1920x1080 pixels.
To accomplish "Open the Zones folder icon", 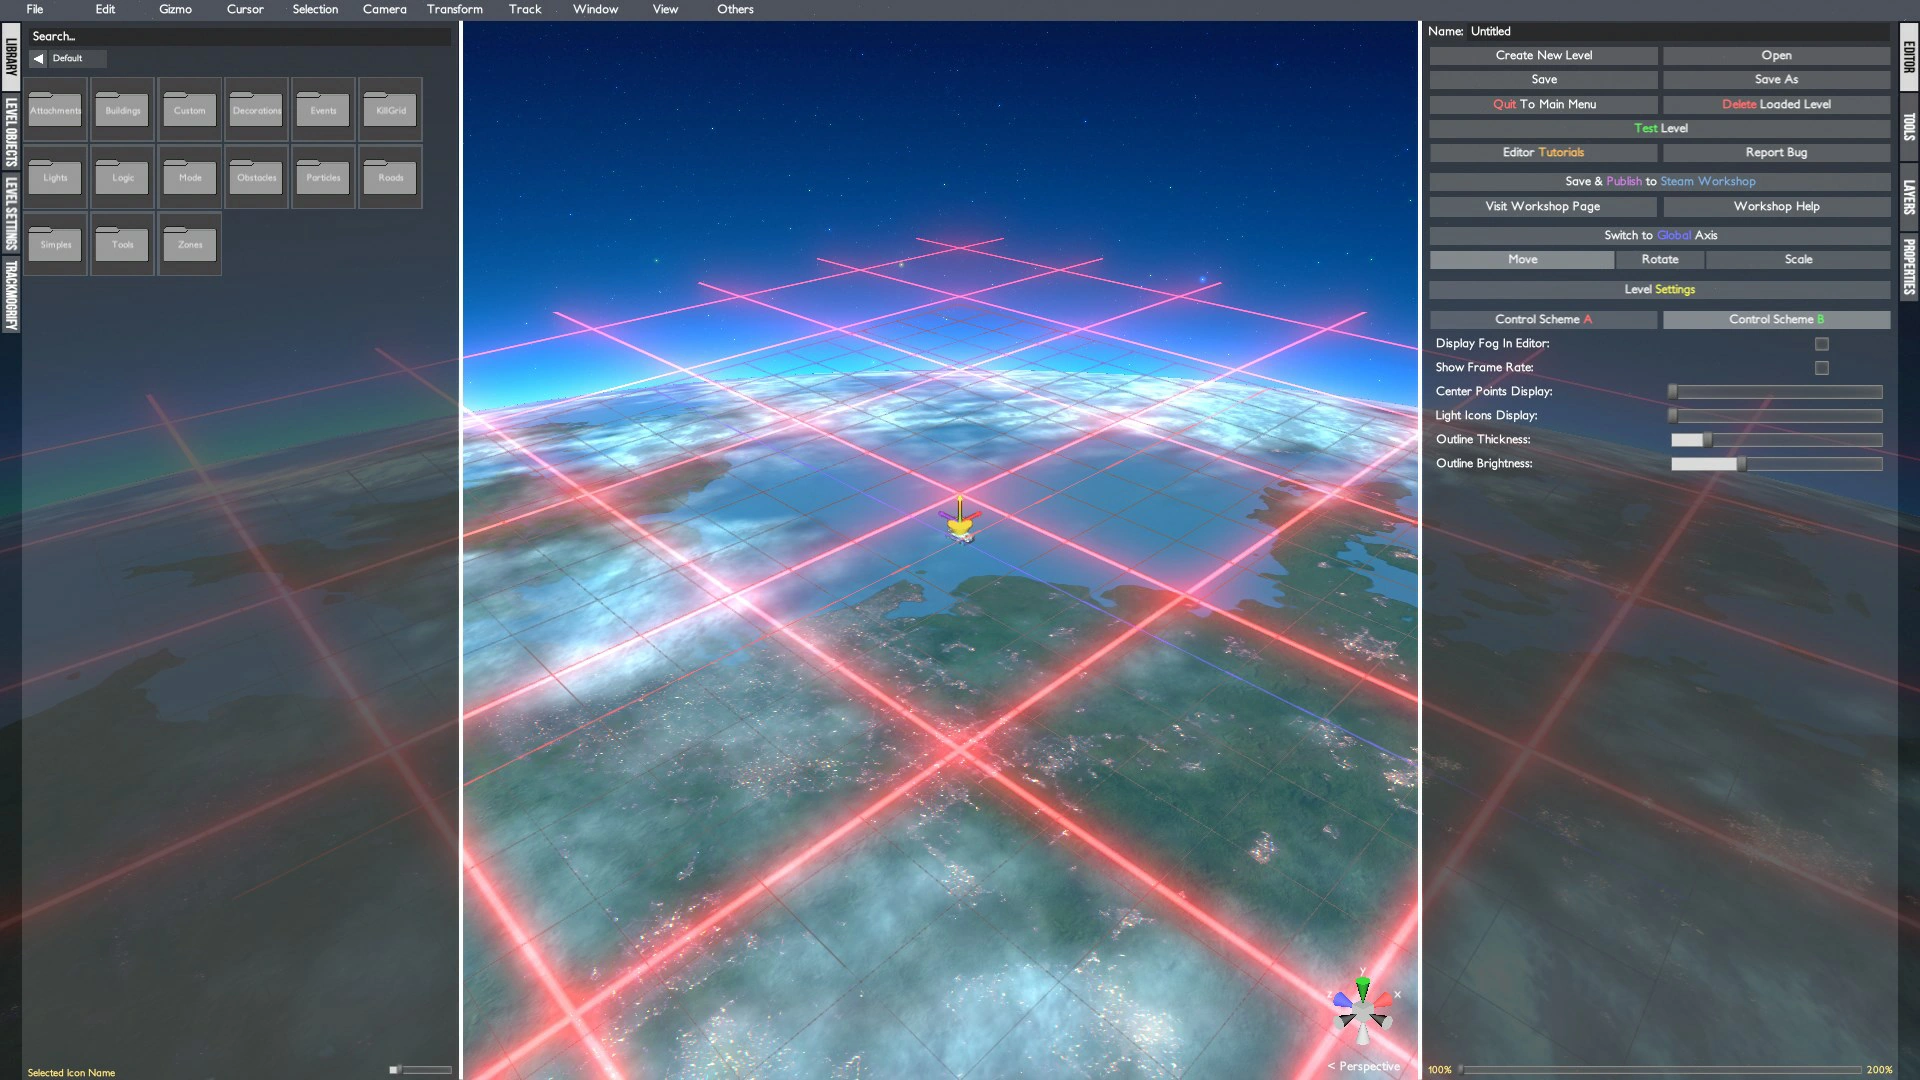I will pos(189,243).
